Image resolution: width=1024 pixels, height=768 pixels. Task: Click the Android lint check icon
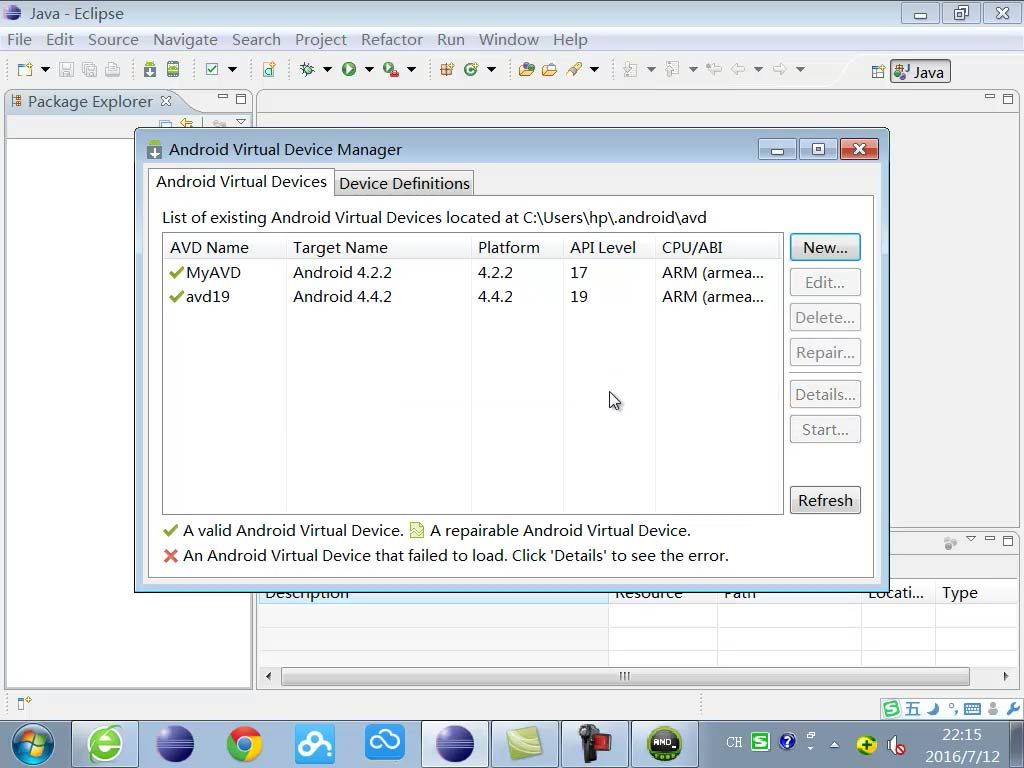click(212, 69)
